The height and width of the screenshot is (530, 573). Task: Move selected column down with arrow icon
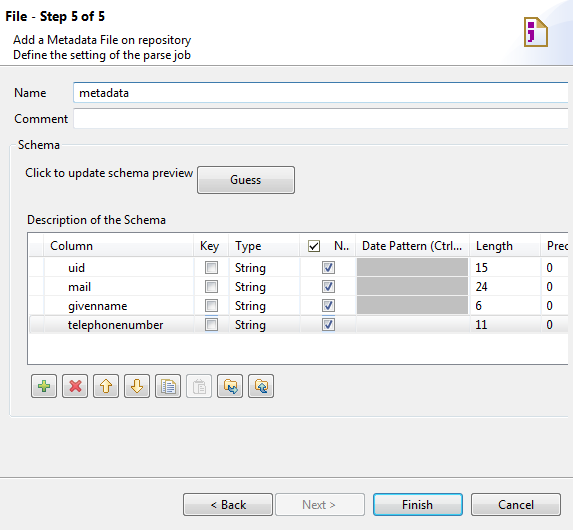[137, 386]
